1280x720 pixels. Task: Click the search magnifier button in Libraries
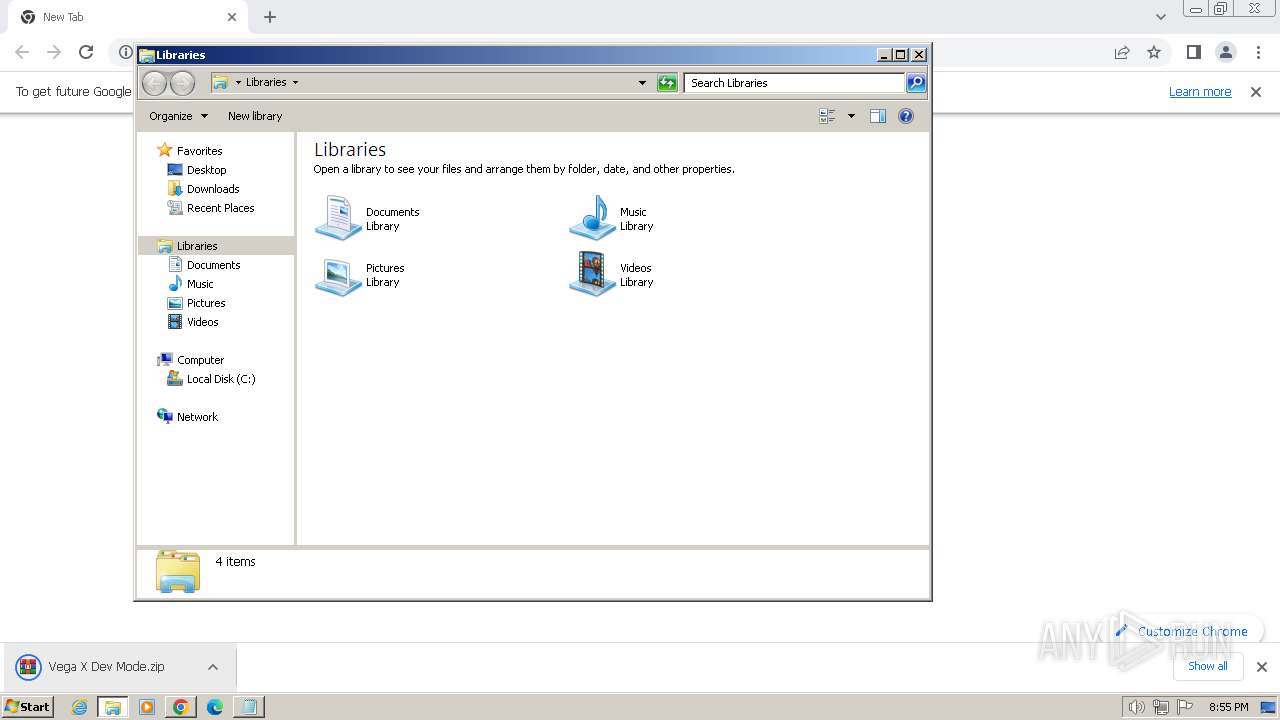tap(916, 83)
